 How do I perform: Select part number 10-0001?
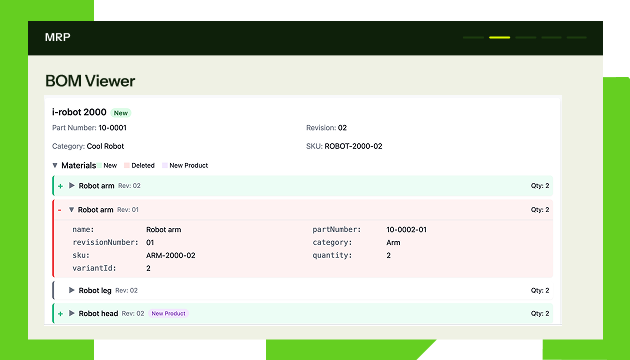point(112,128)
